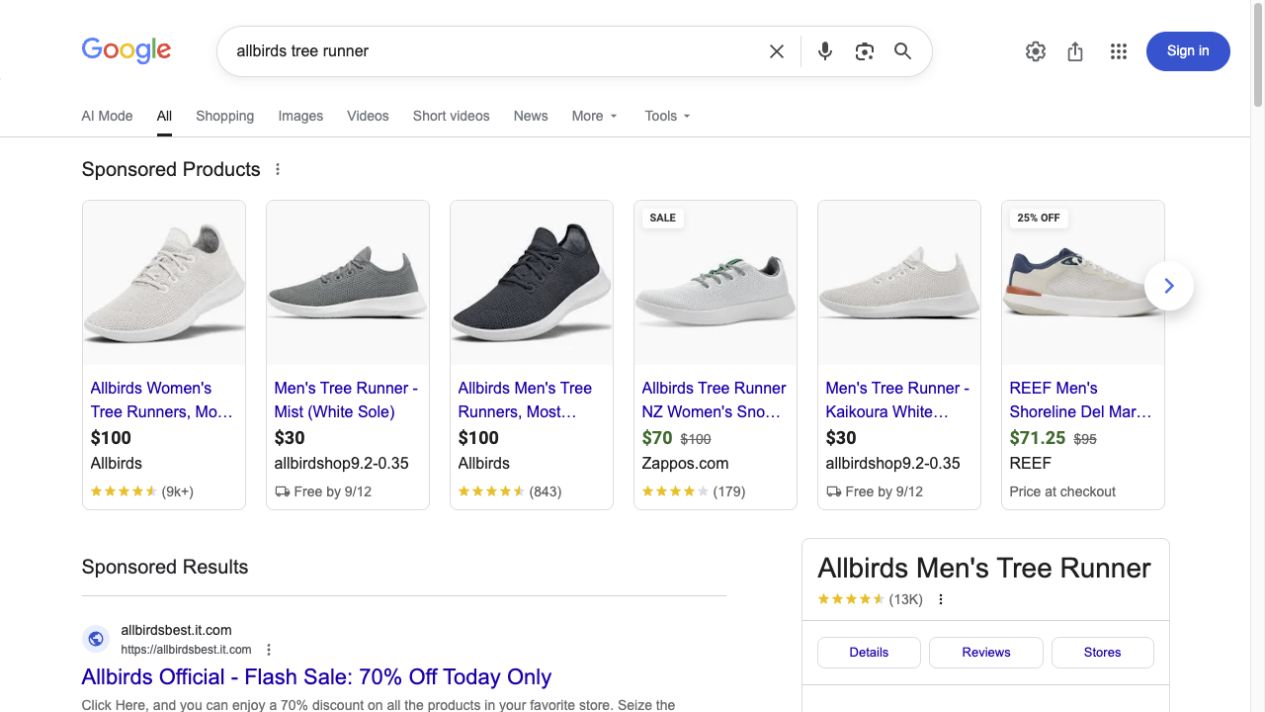Open the three-dot menu beside allbirdsbest.it.com URL
Screen dimensions: 1265x712
click(x=269, y=650)
